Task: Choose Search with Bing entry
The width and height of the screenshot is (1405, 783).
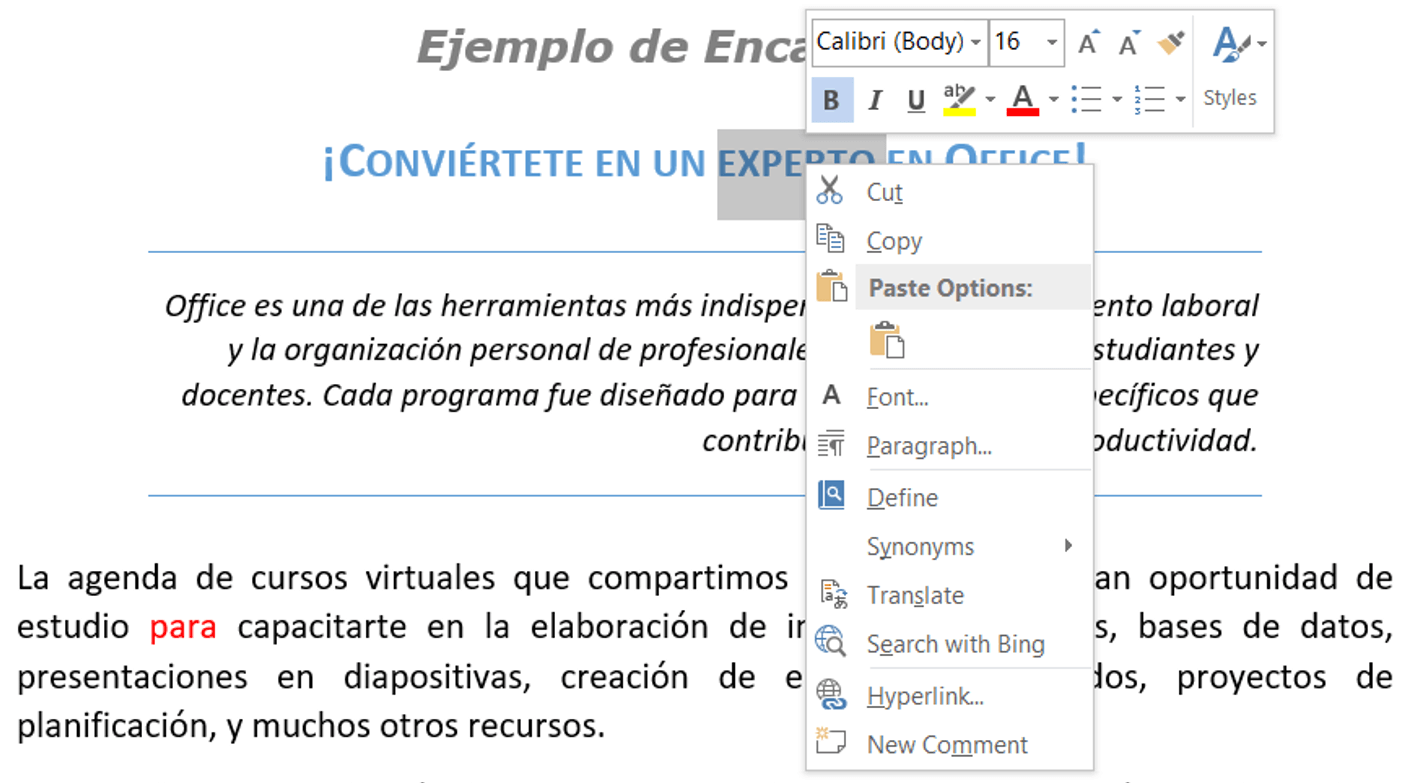Action: [949, 644]
